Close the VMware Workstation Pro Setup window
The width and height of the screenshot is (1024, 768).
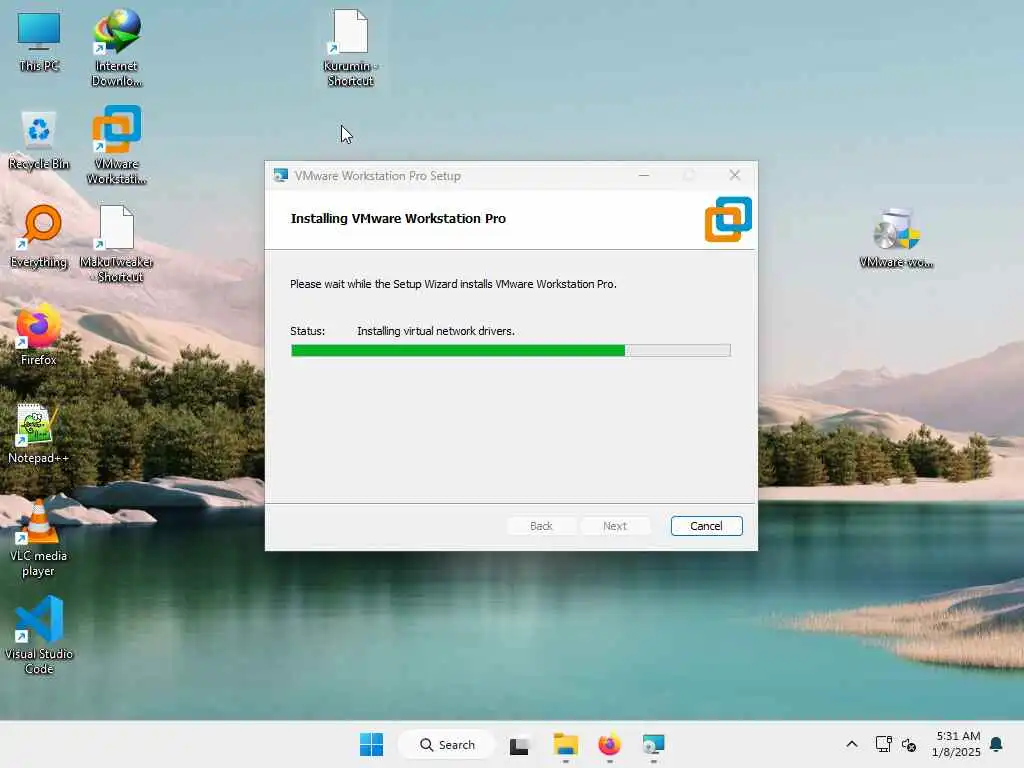coord(735,175)
